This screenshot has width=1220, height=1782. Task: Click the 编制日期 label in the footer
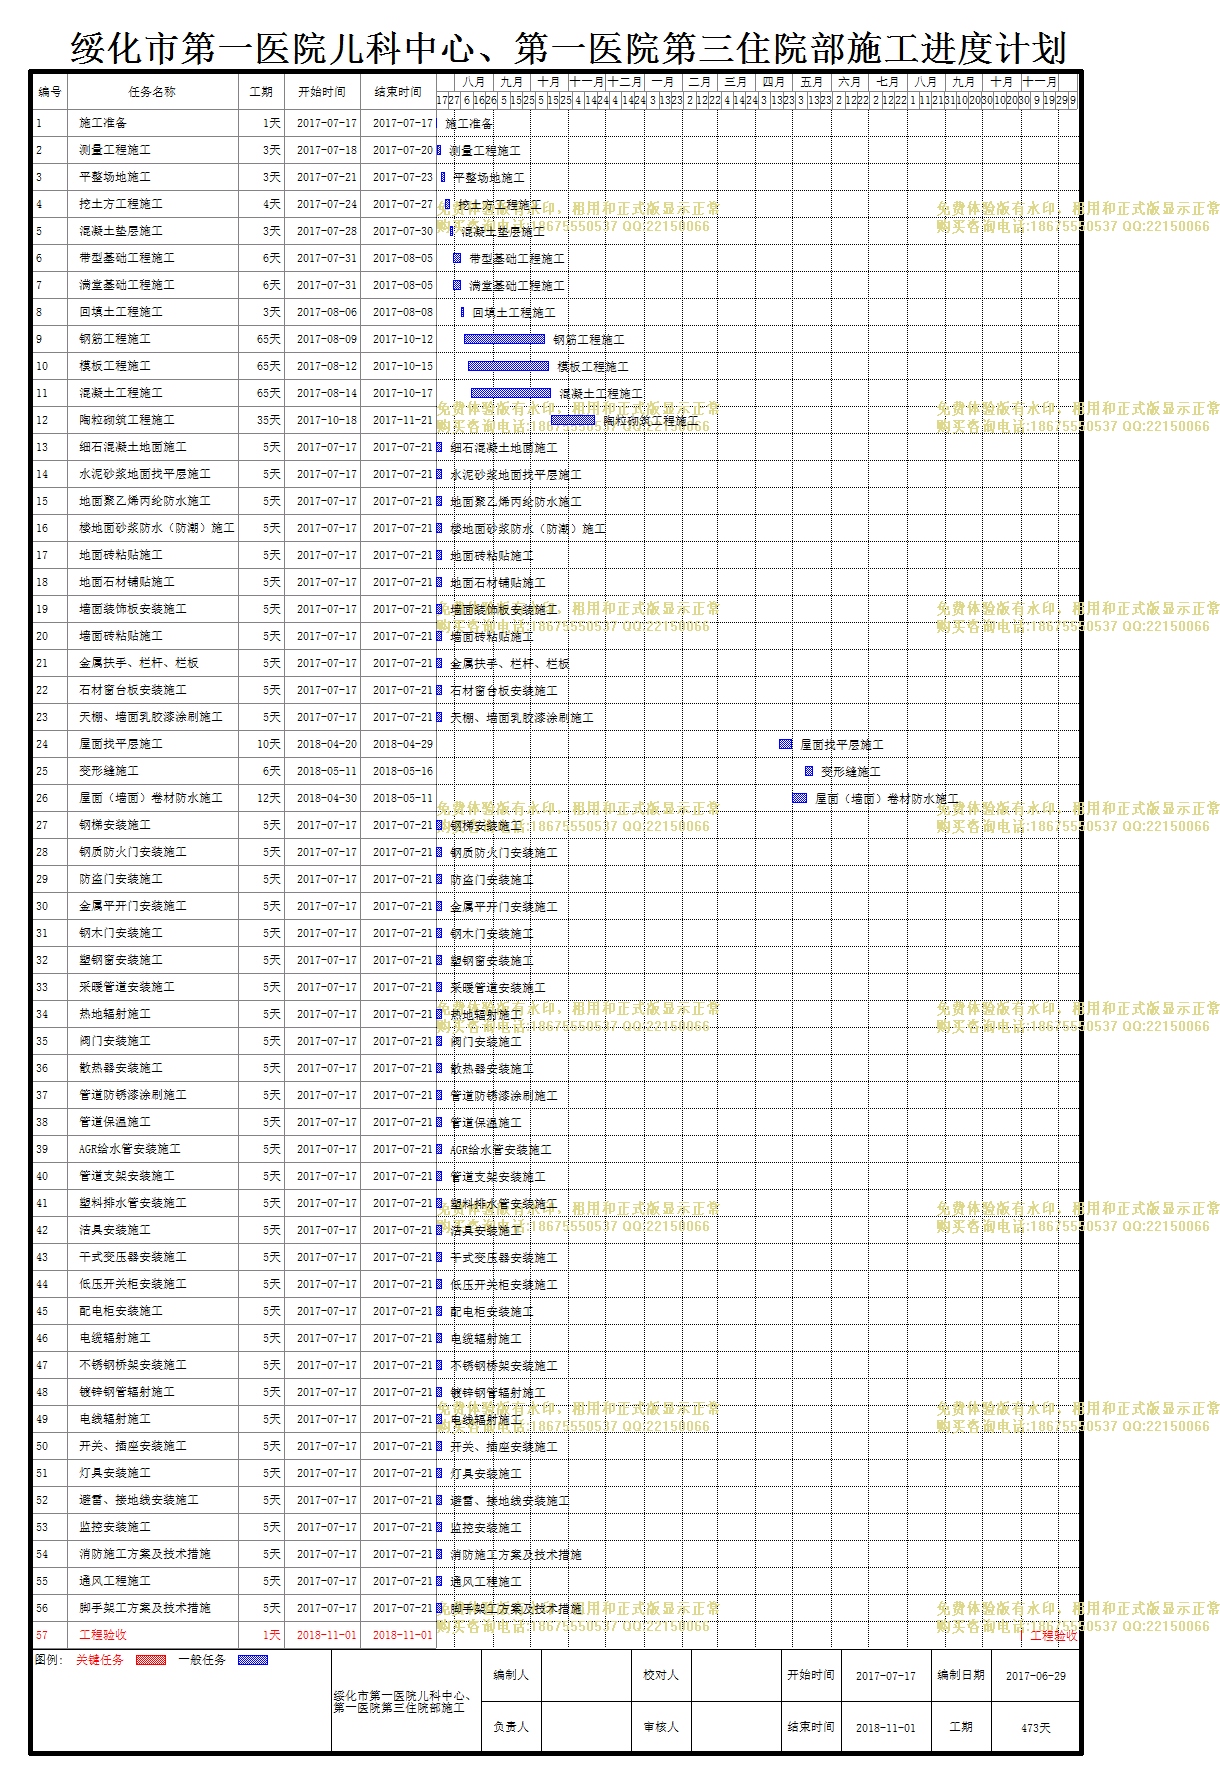pyautogui.click(x=961, y=1675)
